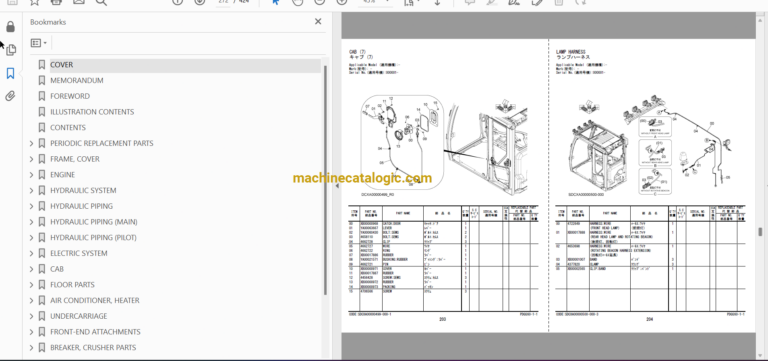Screen dimensions: 768x361
Task: Select the ELECTRIC SYSTEM bookmark label
Action: click(79, 253)
